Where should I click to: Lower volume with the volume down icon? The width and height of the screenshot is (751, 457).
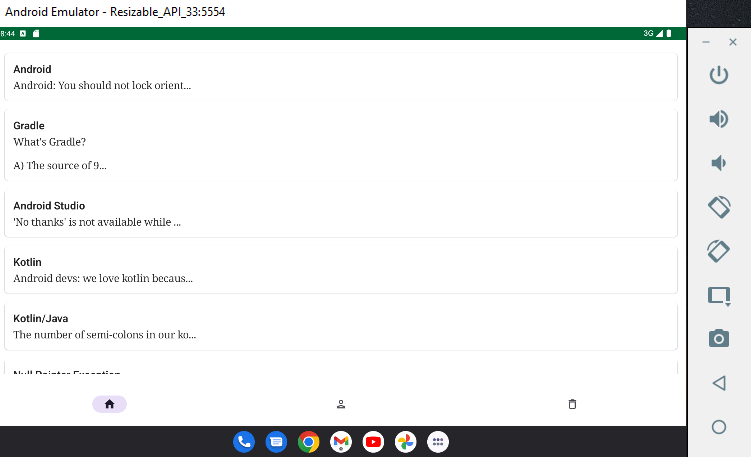pos(718,163)
